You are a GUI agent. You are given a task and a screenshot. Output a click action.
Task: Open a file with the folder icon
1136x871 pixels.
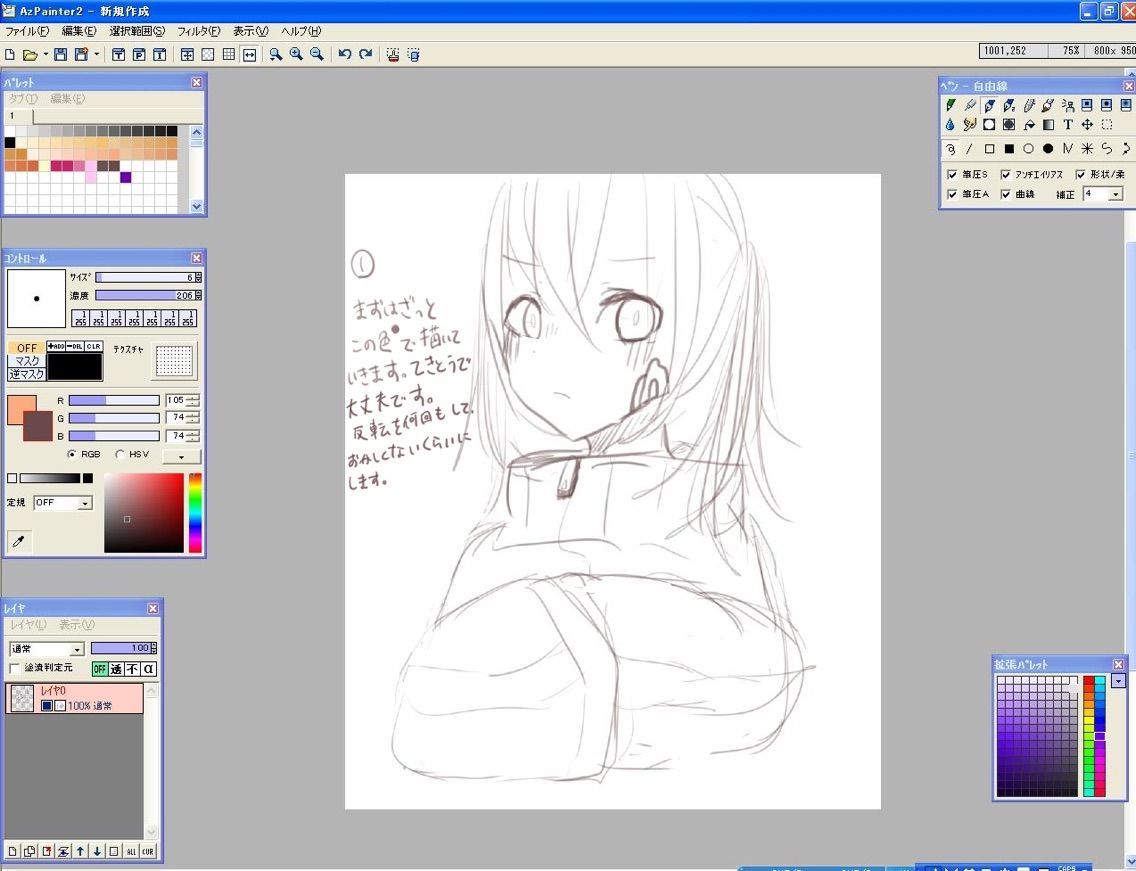[30, 54]
